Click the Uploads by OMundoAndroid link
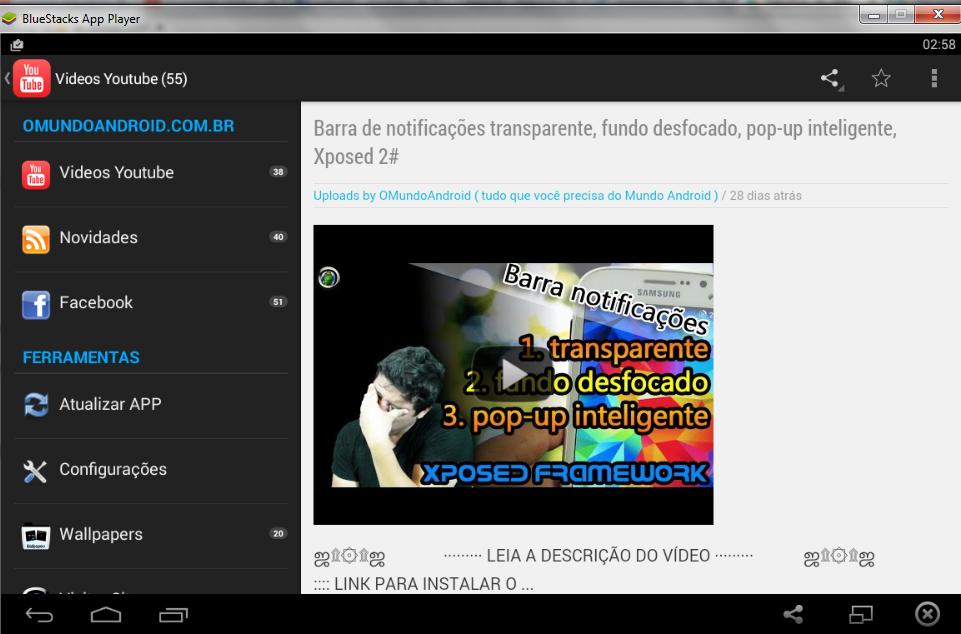 [515, 196]
